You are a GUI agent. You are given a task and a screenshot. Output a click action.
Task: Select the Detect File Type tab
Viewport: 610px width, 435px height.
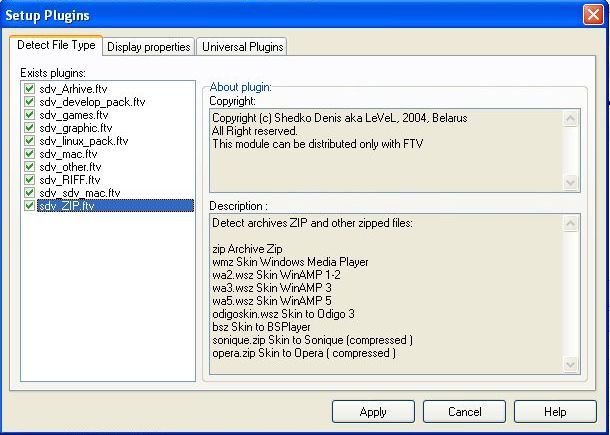coord(56,45)
